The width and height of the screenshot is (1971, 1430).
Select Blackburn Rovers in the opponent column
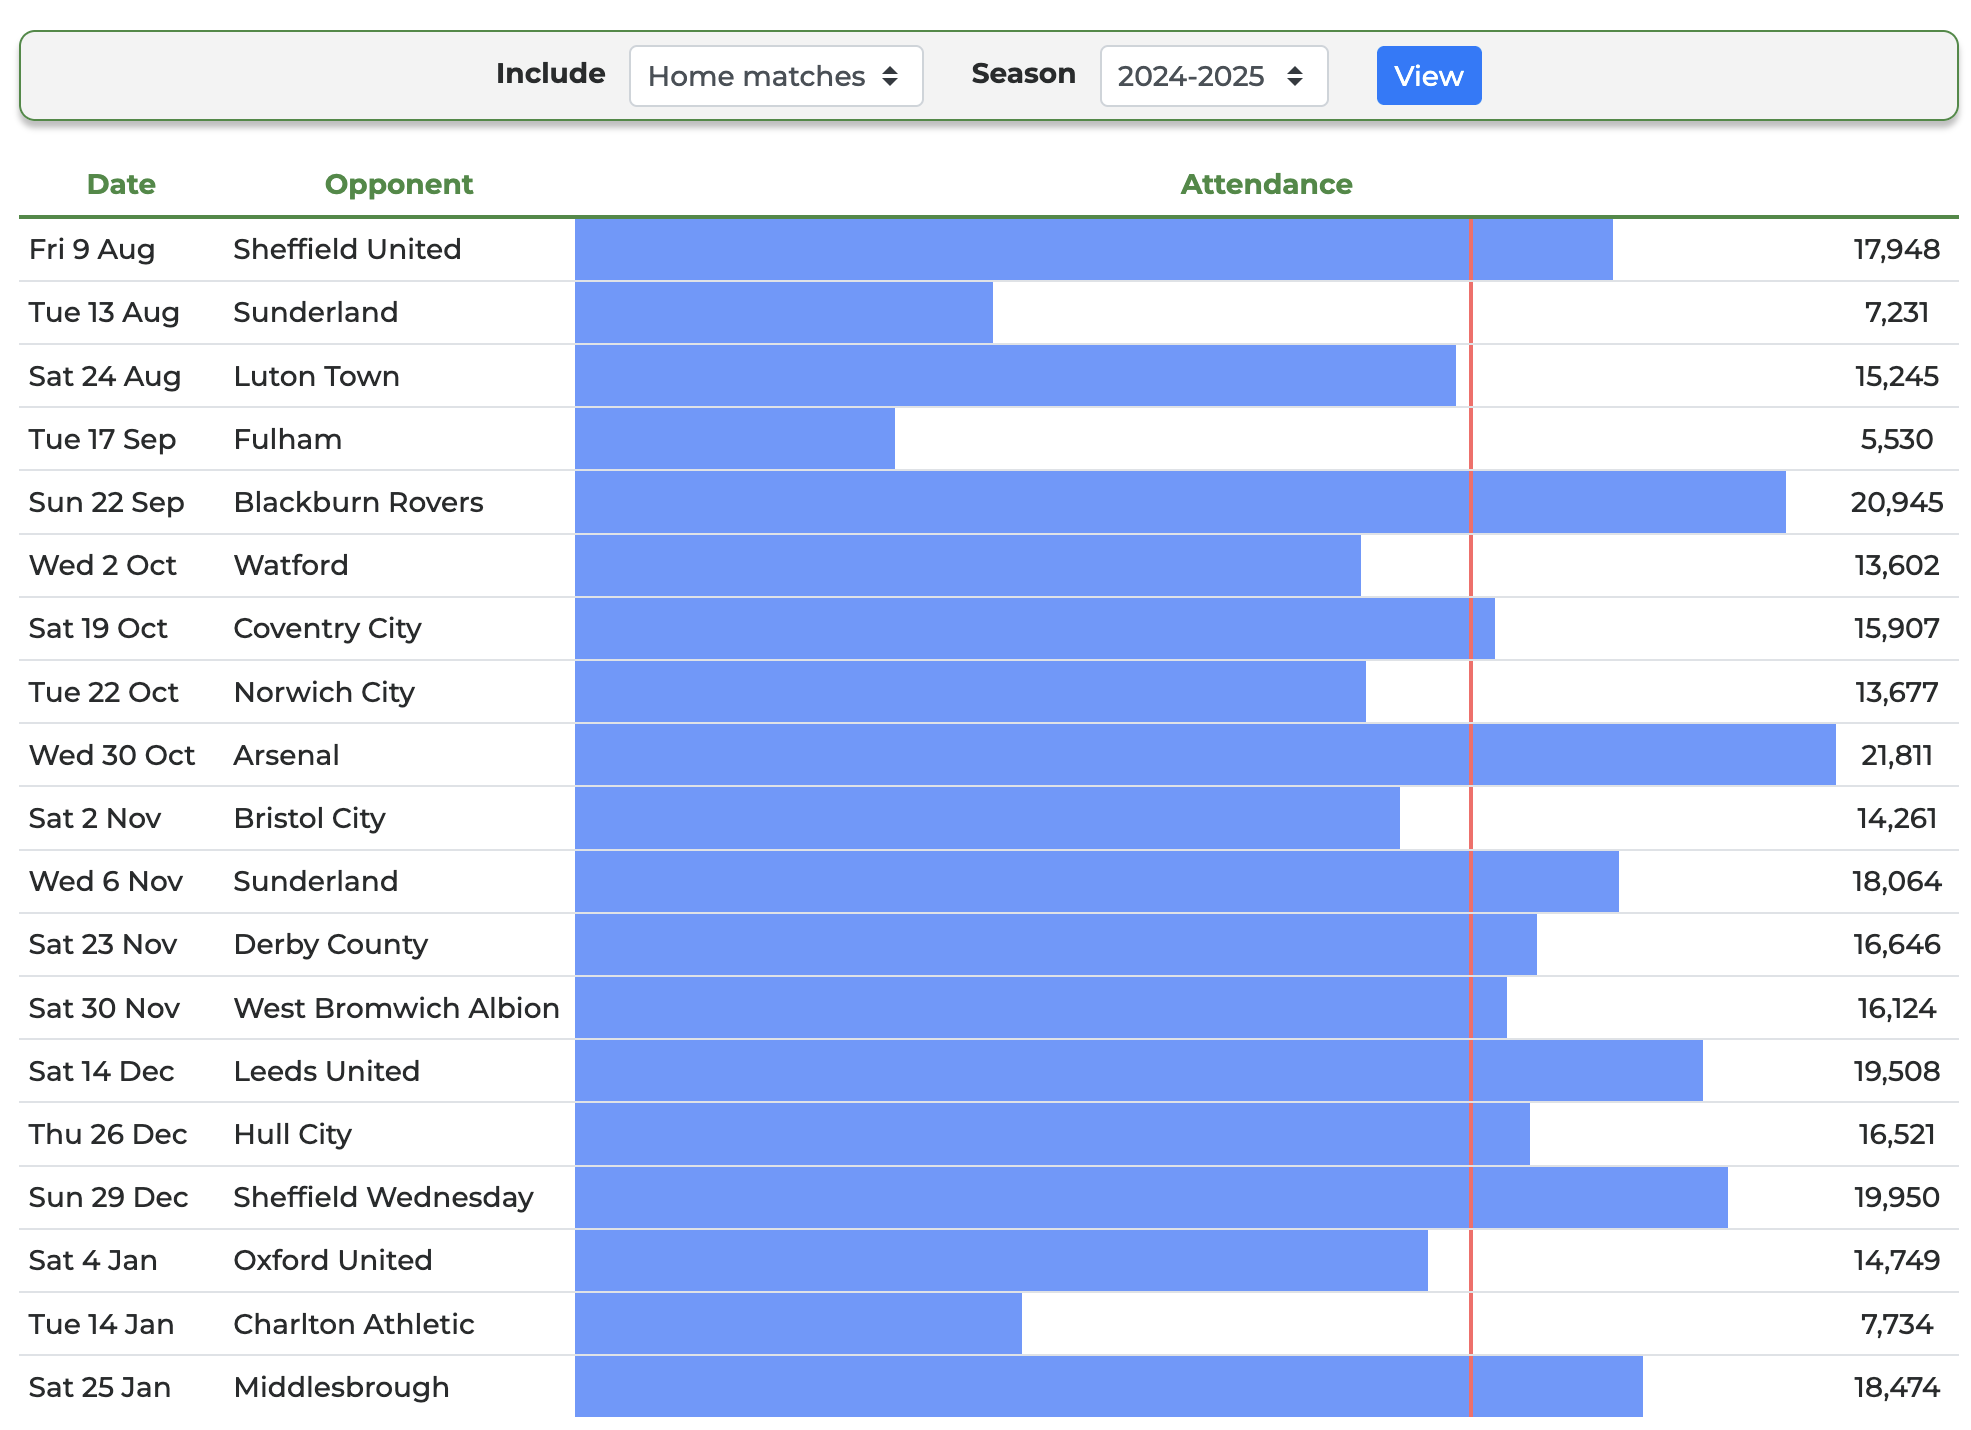tap(358, 502)
